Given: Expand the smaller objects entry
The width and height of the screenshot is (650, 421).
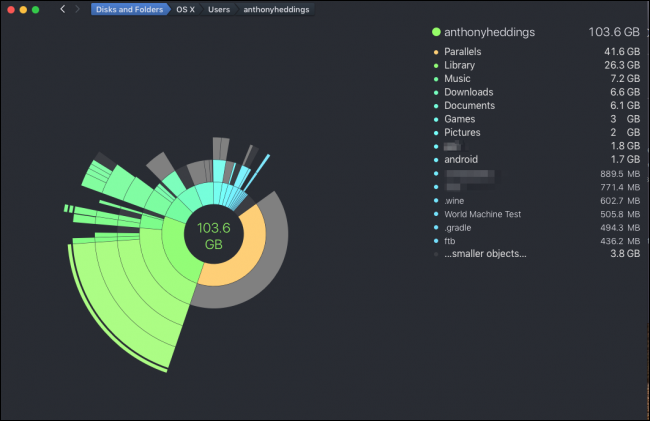Looking at the screenshot, I should [485, 254].
